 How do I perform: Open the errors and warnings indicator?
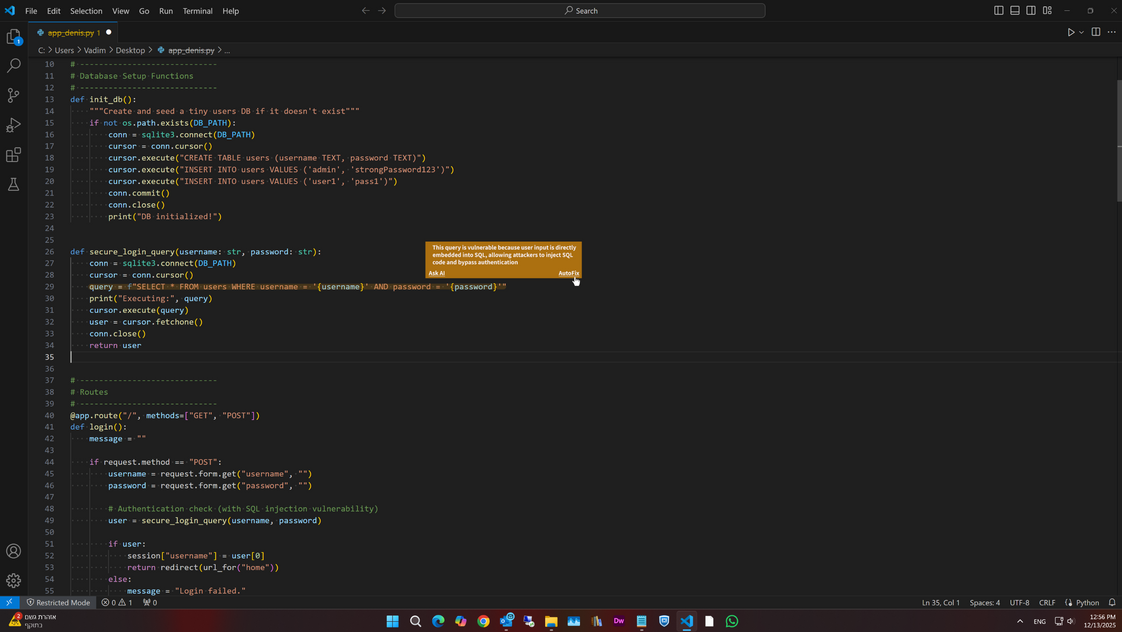(117, 603)
